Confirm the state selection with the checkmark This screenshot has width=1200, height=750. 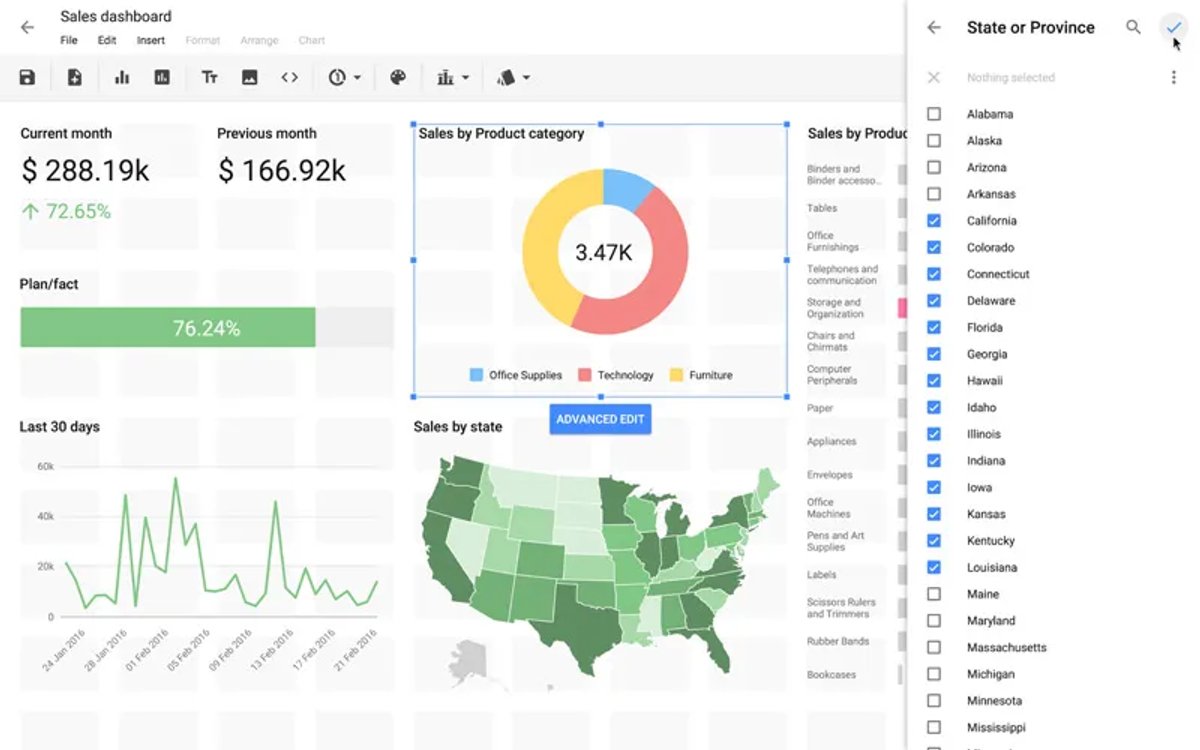click(1174, 27)
